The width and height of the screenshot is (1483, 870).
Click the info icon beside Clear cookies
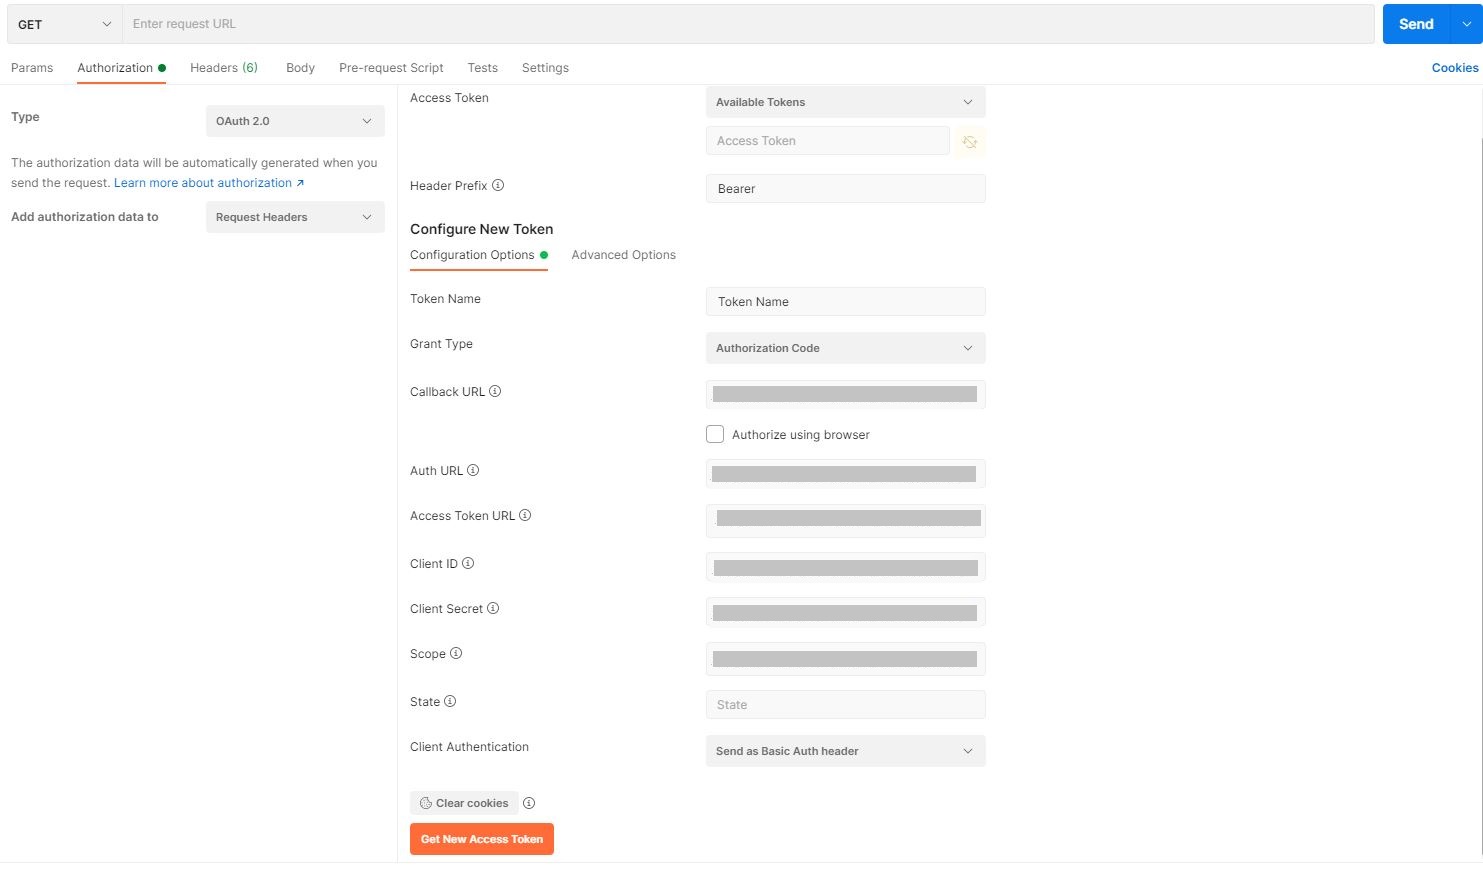(529, 802)
